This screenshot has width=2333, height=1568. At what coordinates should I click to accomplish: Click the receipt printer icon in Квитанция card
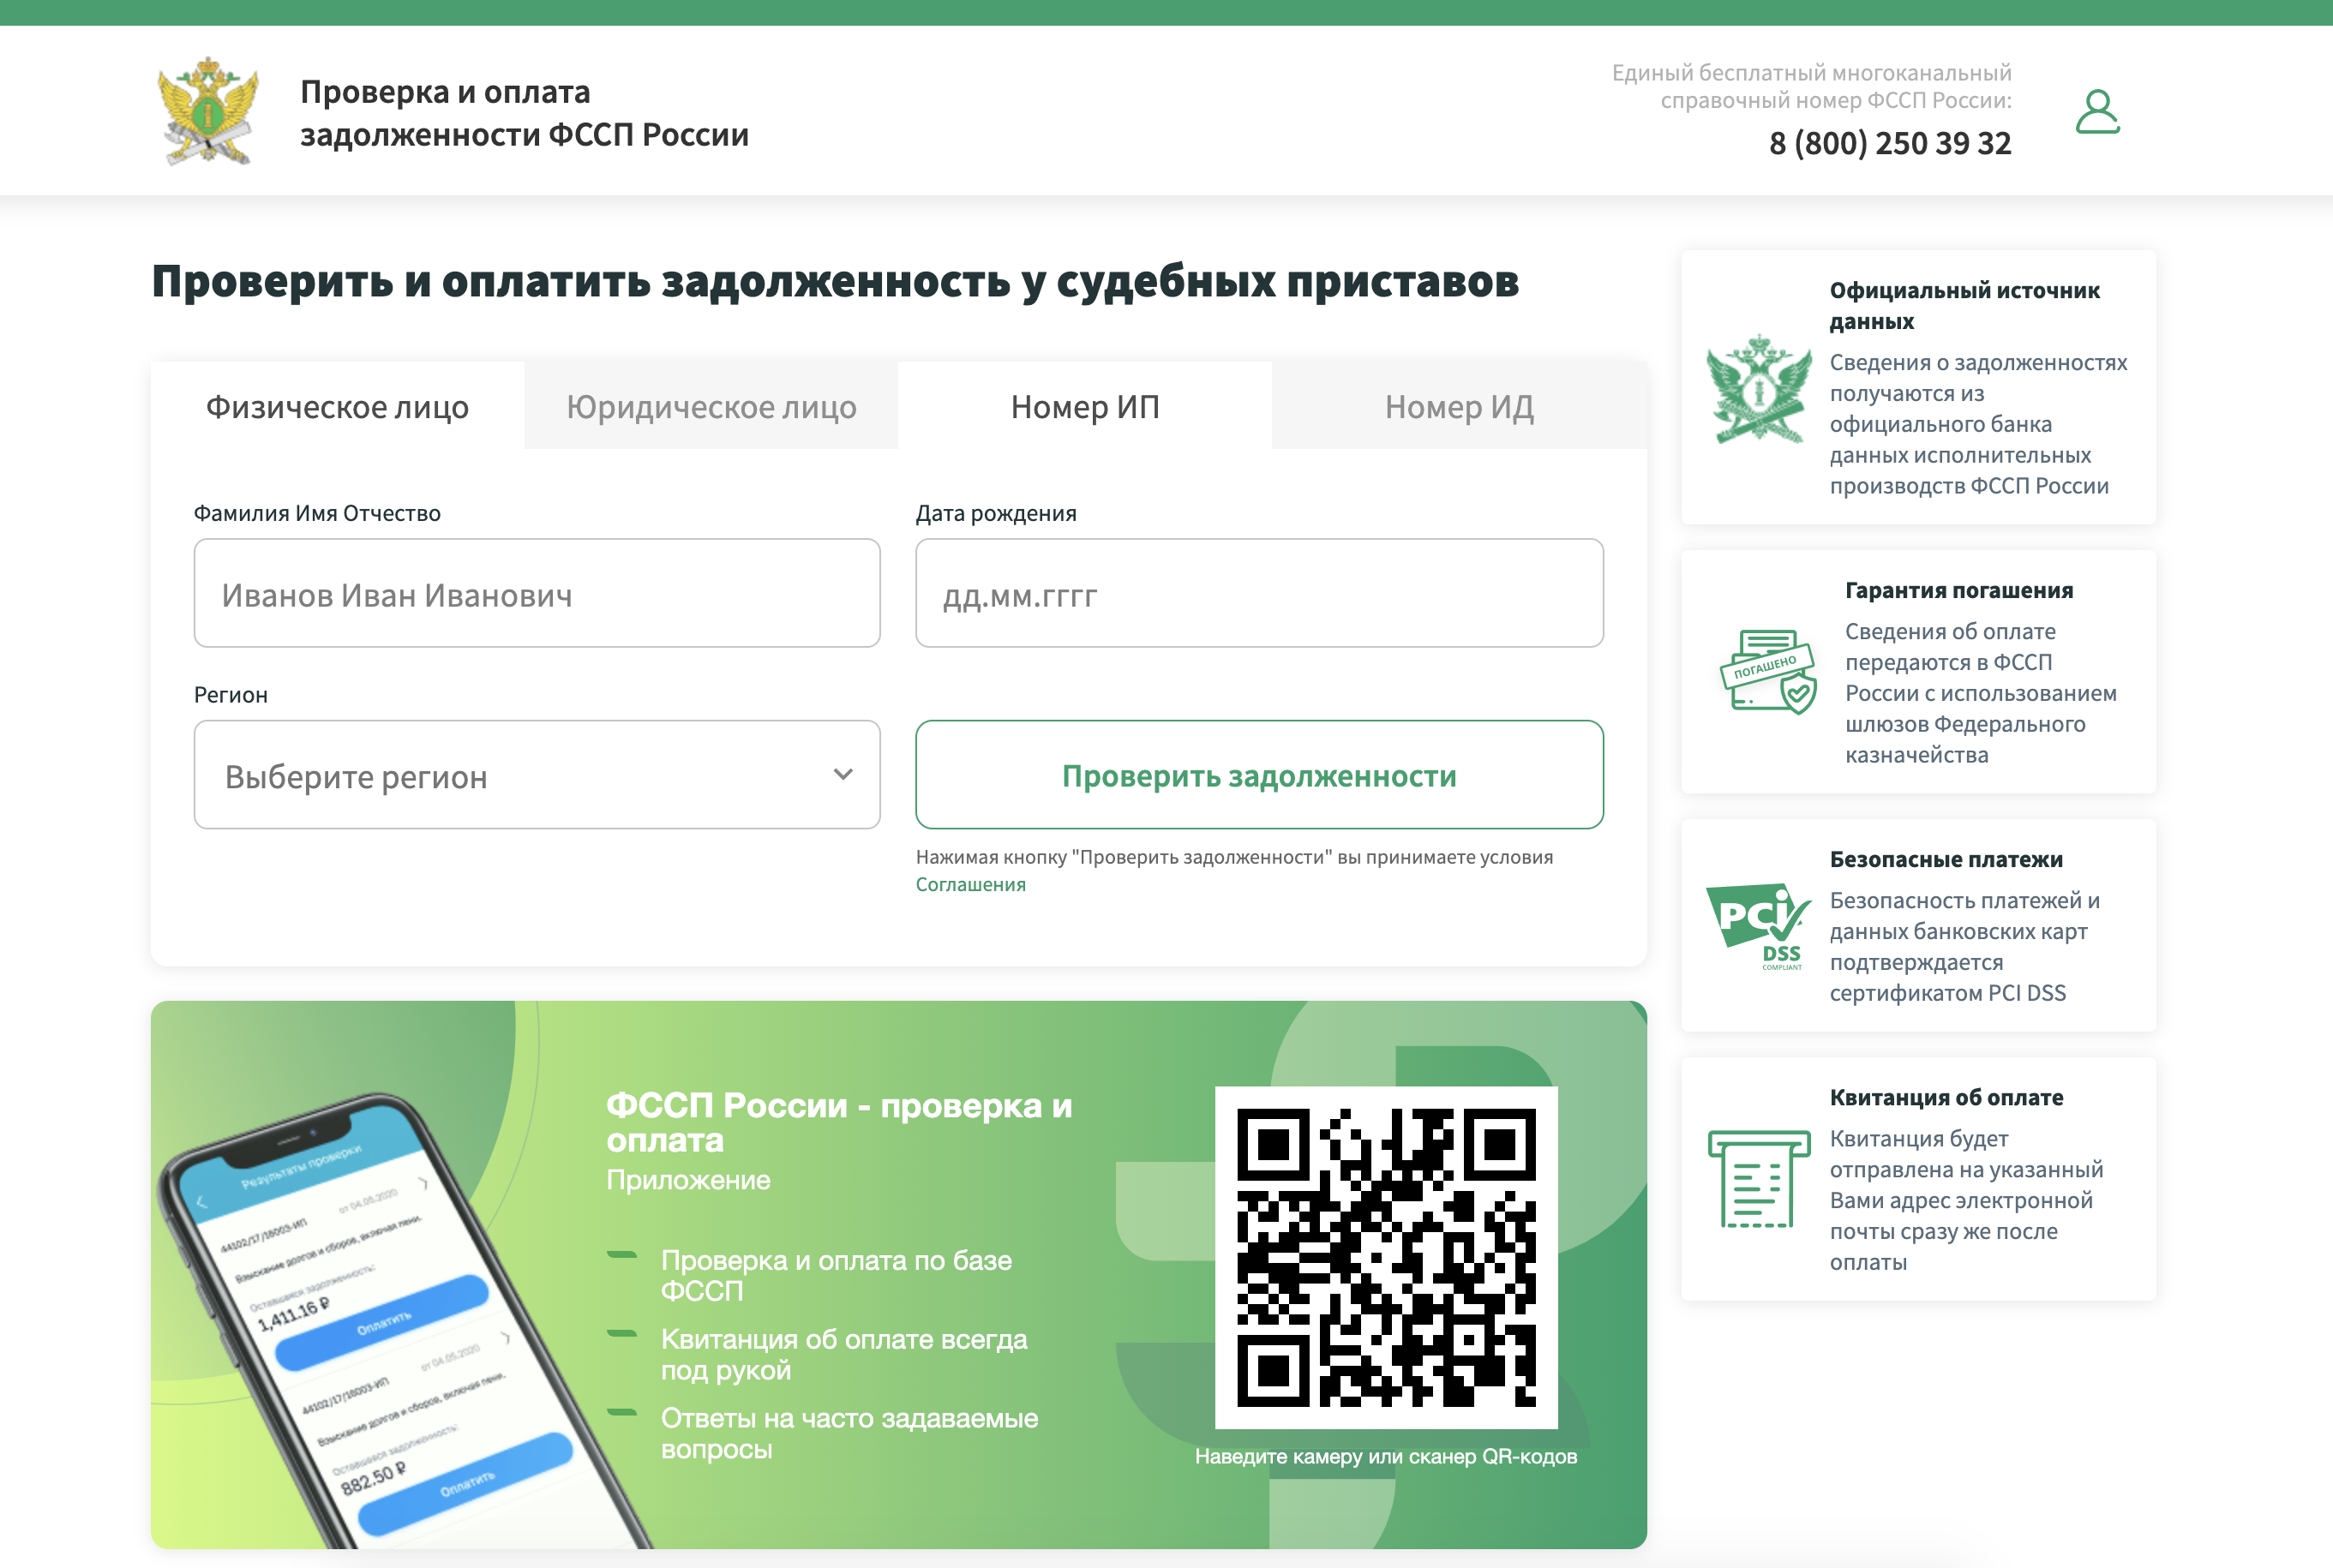point(1758,1179)
